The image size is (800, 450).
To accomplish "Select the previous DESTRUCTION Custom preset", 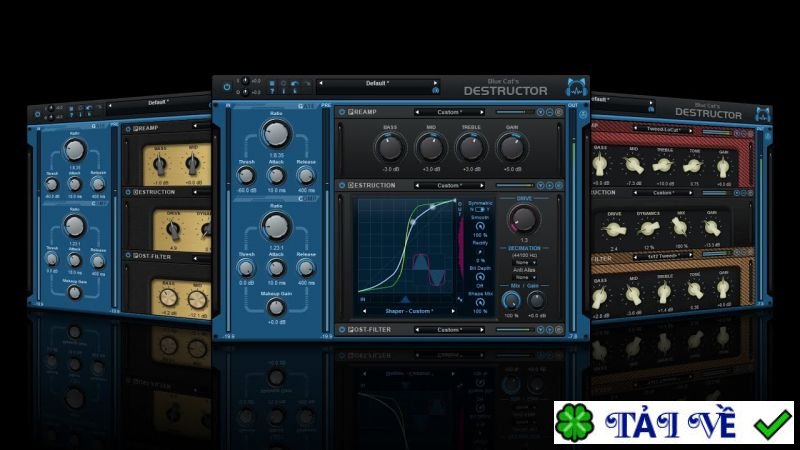I will (x=417, y=186).
